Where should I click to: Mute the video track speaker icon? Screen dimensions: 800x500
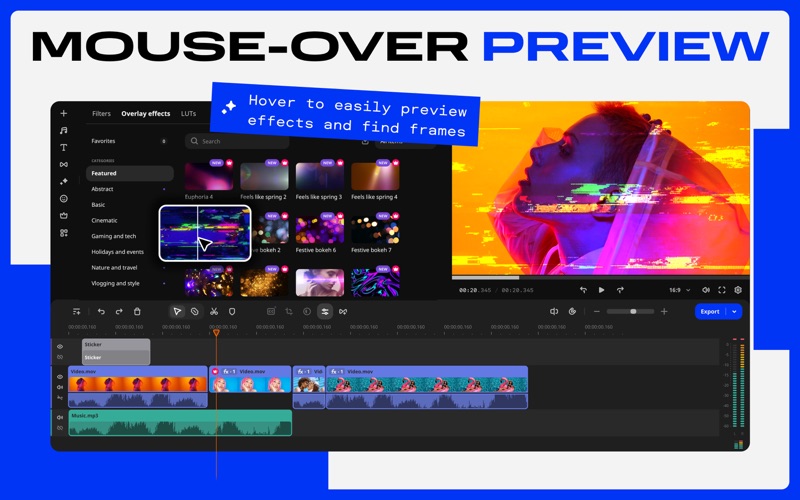pos(60,387)
